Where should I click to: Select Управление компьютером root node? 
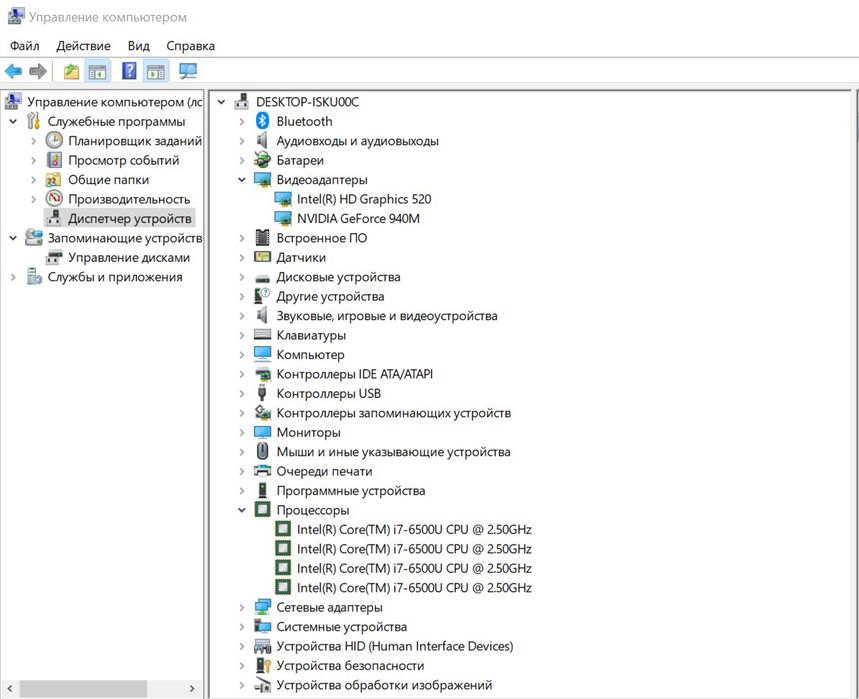[x=114, y=102]
